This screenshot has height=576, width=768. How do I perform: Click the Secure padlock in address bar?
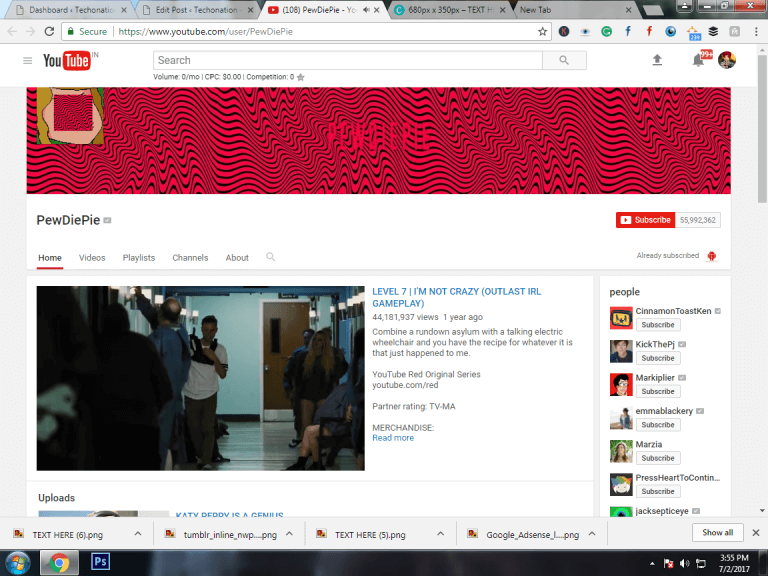[71, 31]
